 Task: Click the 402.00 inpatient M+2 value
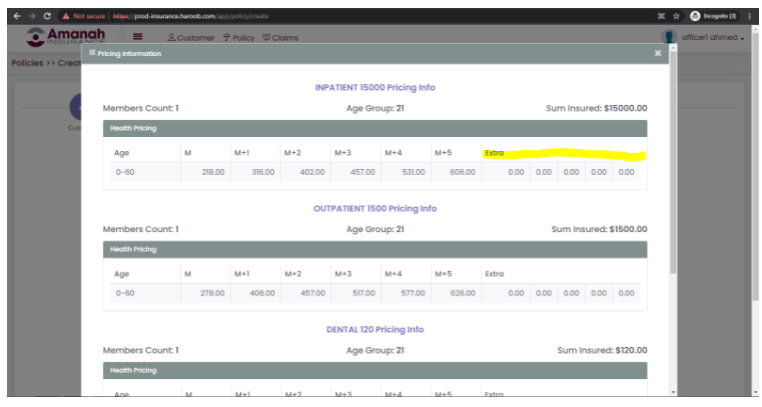pyautogui.click(x=312, y=172)
